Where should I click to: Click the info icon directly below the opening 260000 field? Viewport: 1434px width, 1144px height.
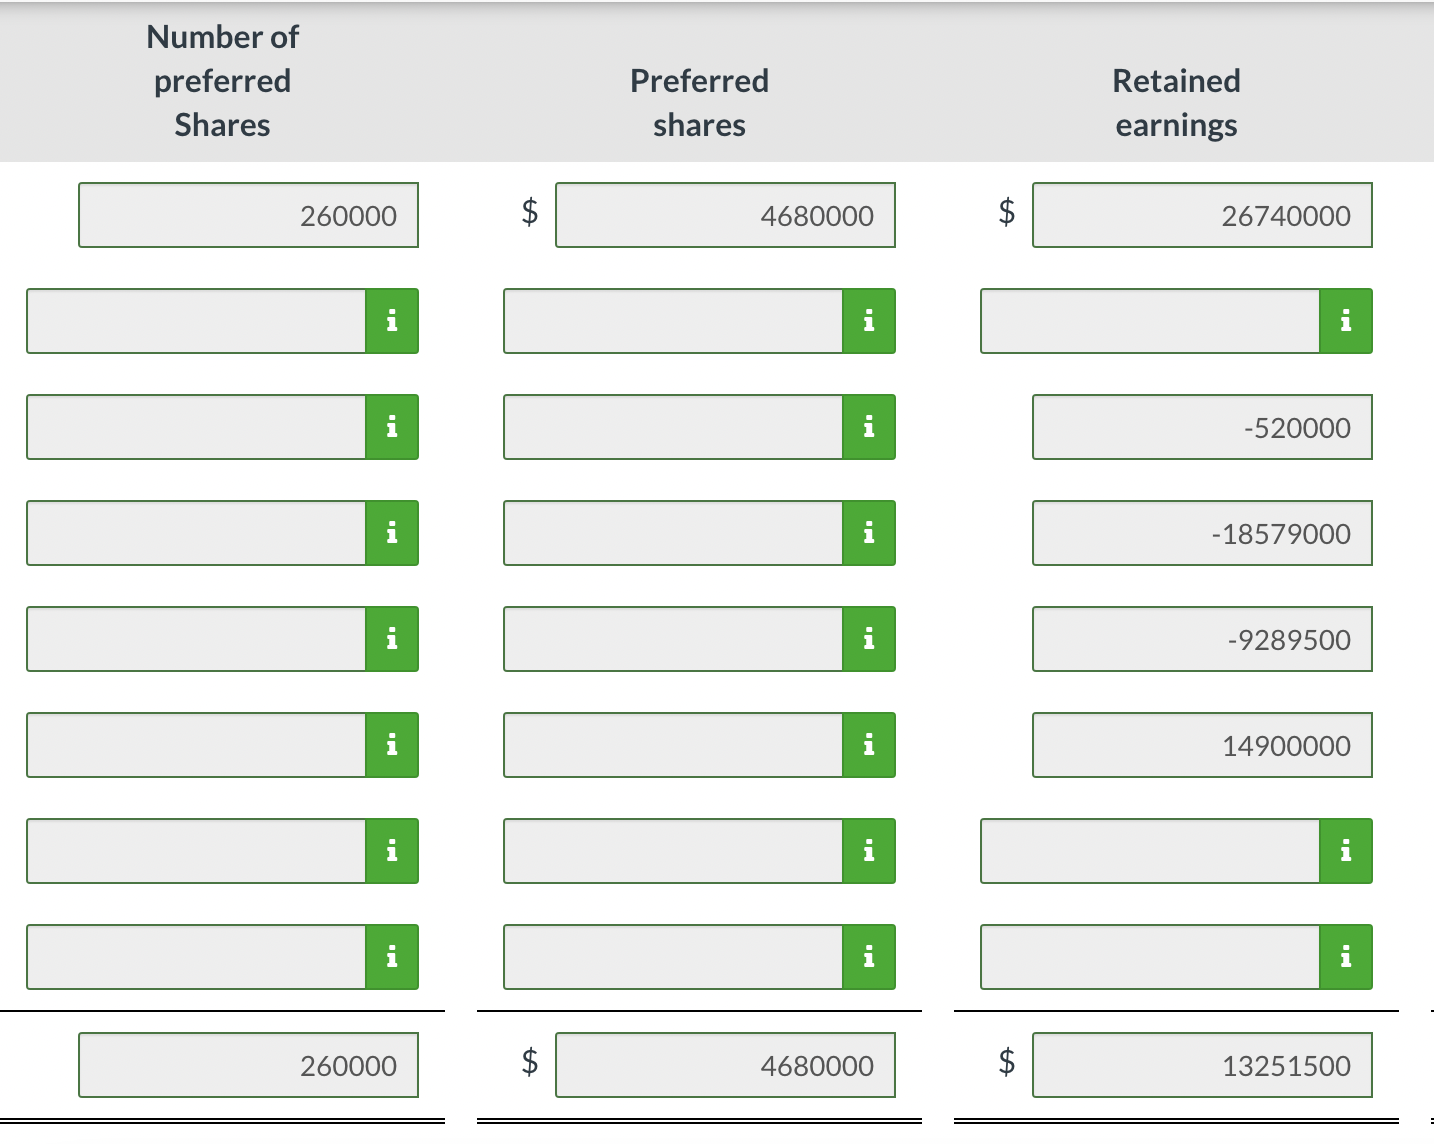[x=392, y=321]
